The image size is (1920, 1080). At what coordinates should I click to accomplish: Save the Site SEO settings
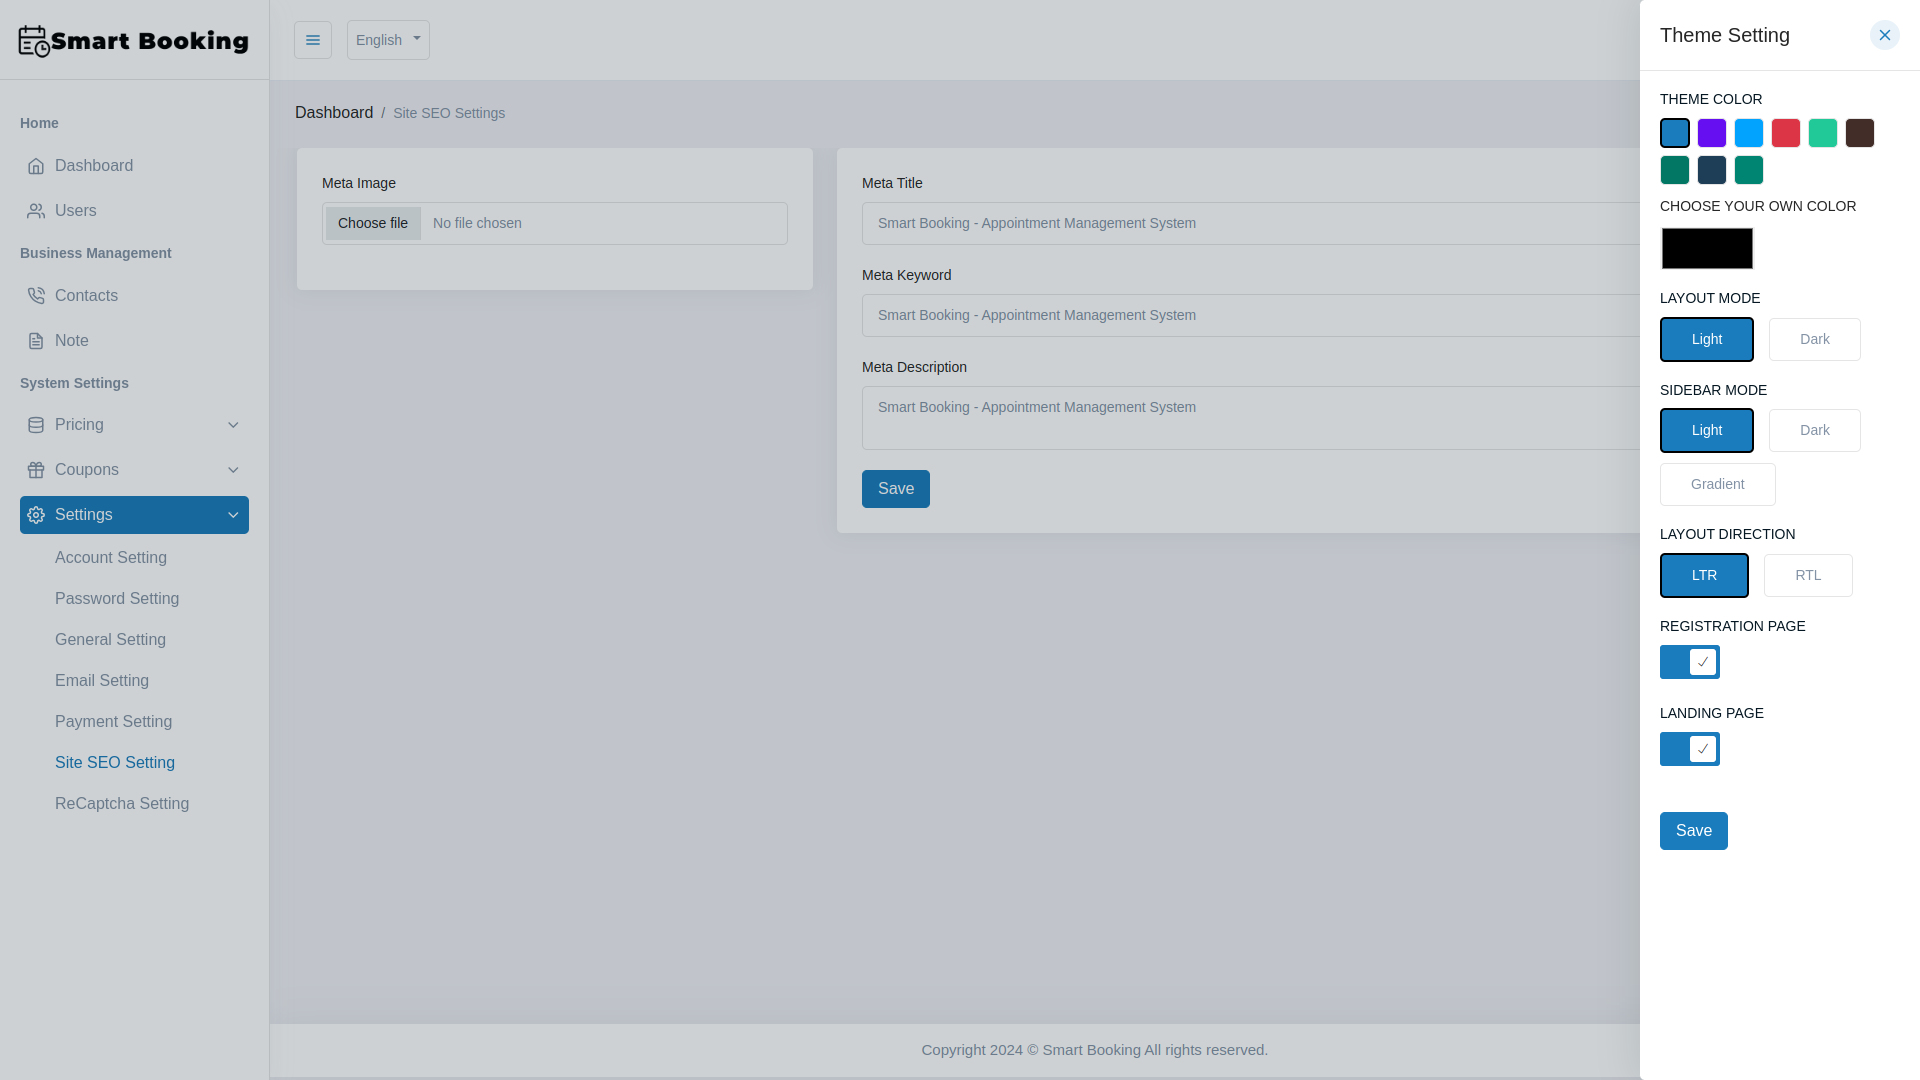click(x=895, y=488)
